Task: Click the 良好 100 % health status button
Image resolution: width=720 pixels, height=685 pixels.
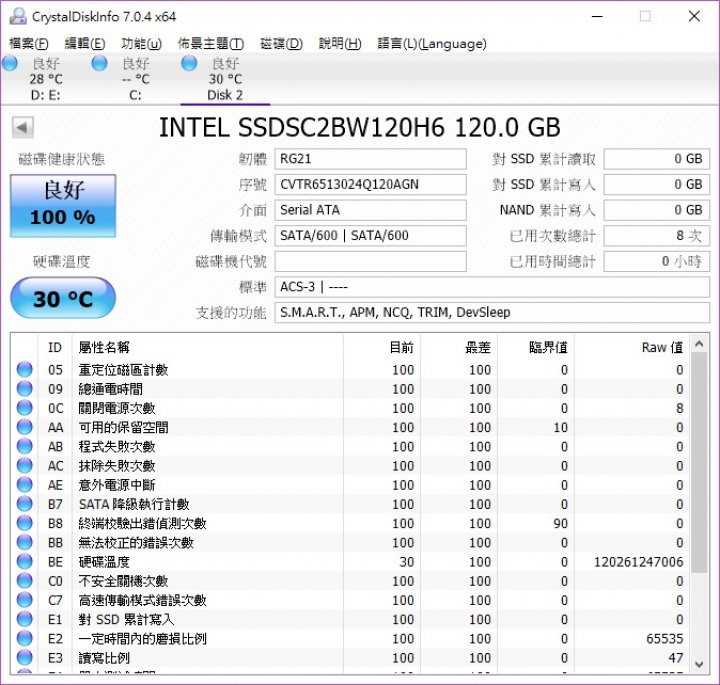Action: 63,206
